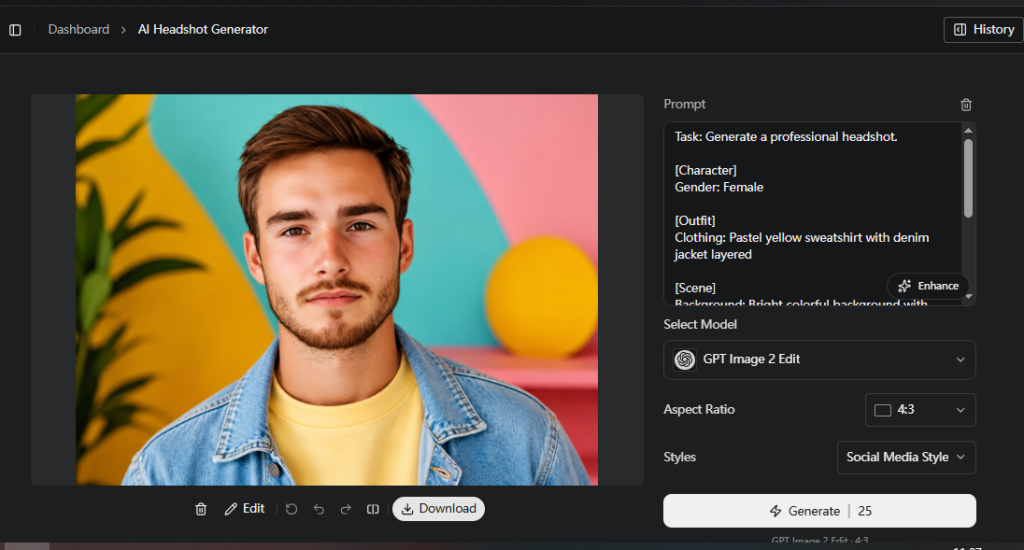Screen dimensions: 1024x550
Task: Download the generated headshot
Action: pos(438,509)
